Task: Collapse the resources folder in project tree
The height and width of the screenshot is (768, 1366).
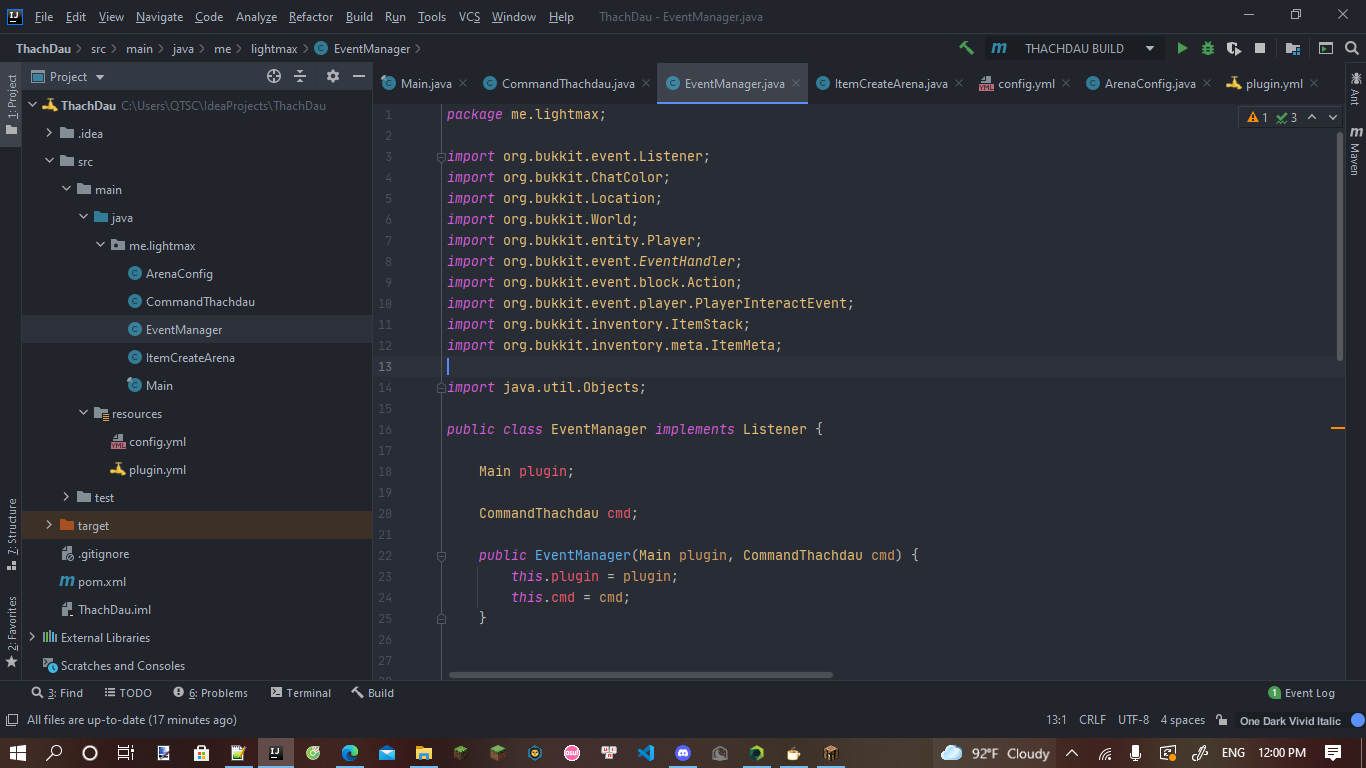Action: tap(84, 413)
